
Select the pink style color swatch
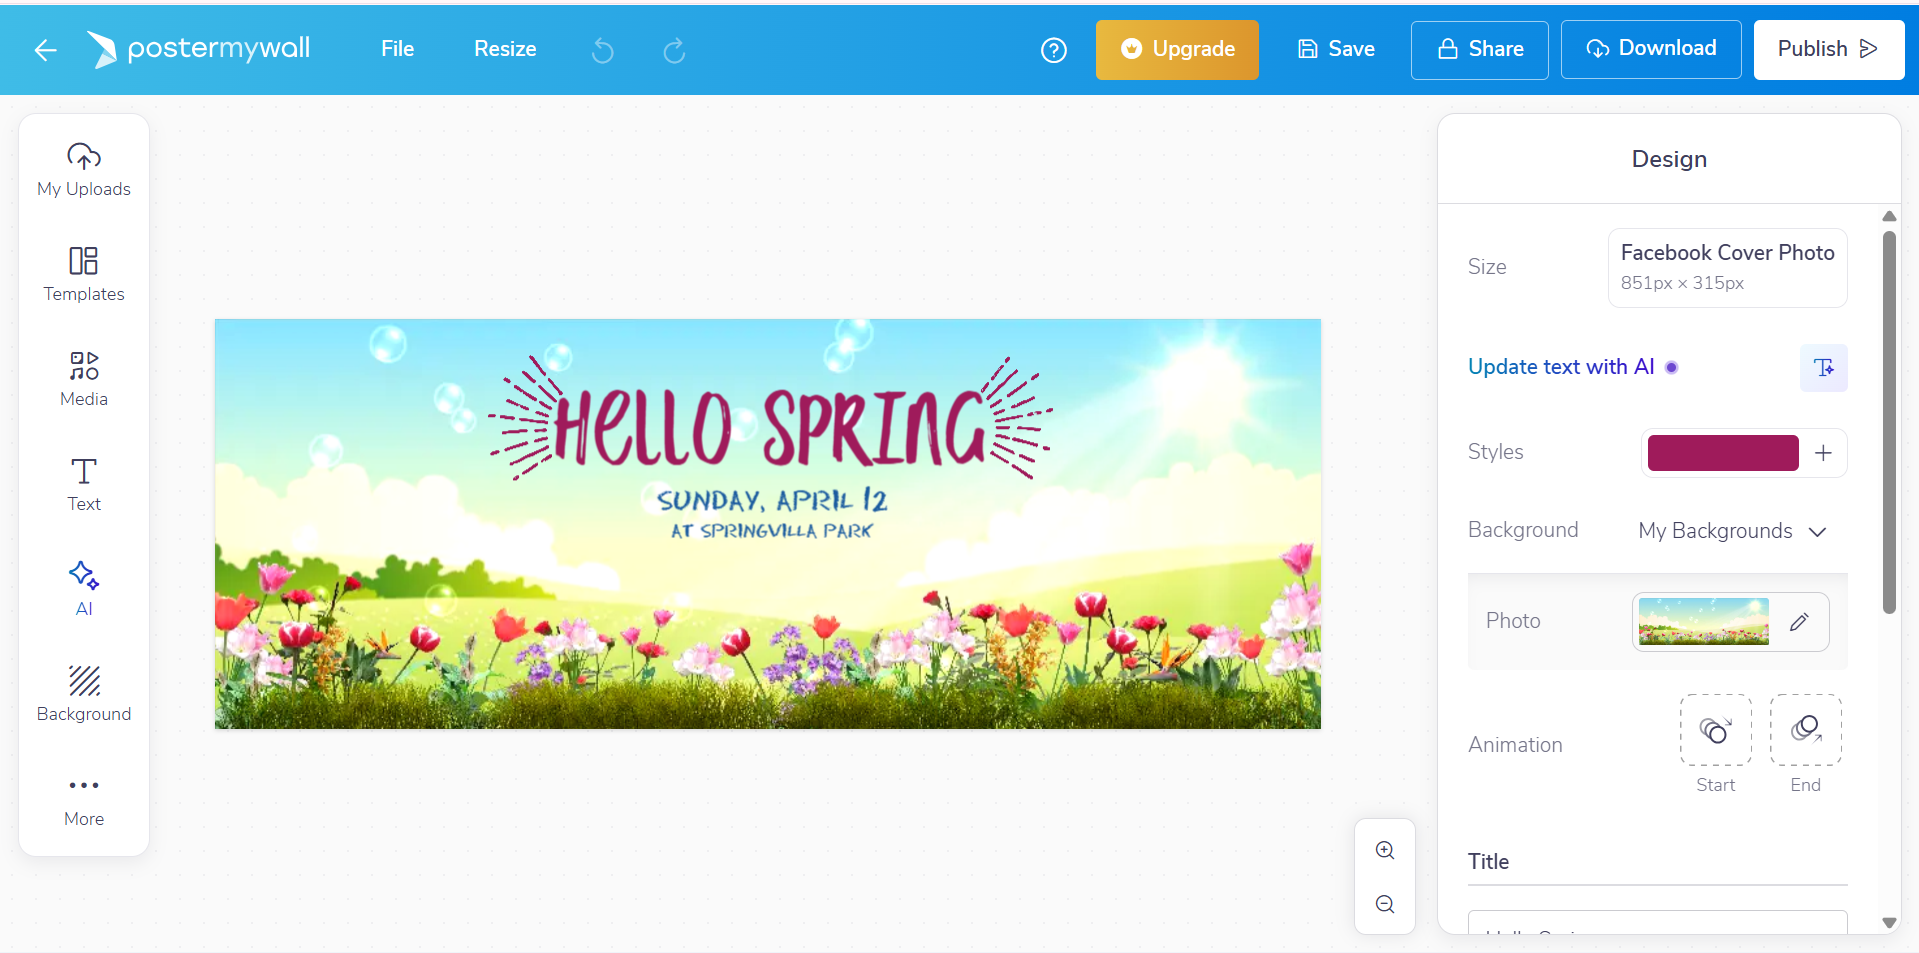[x=1722, y=453]
